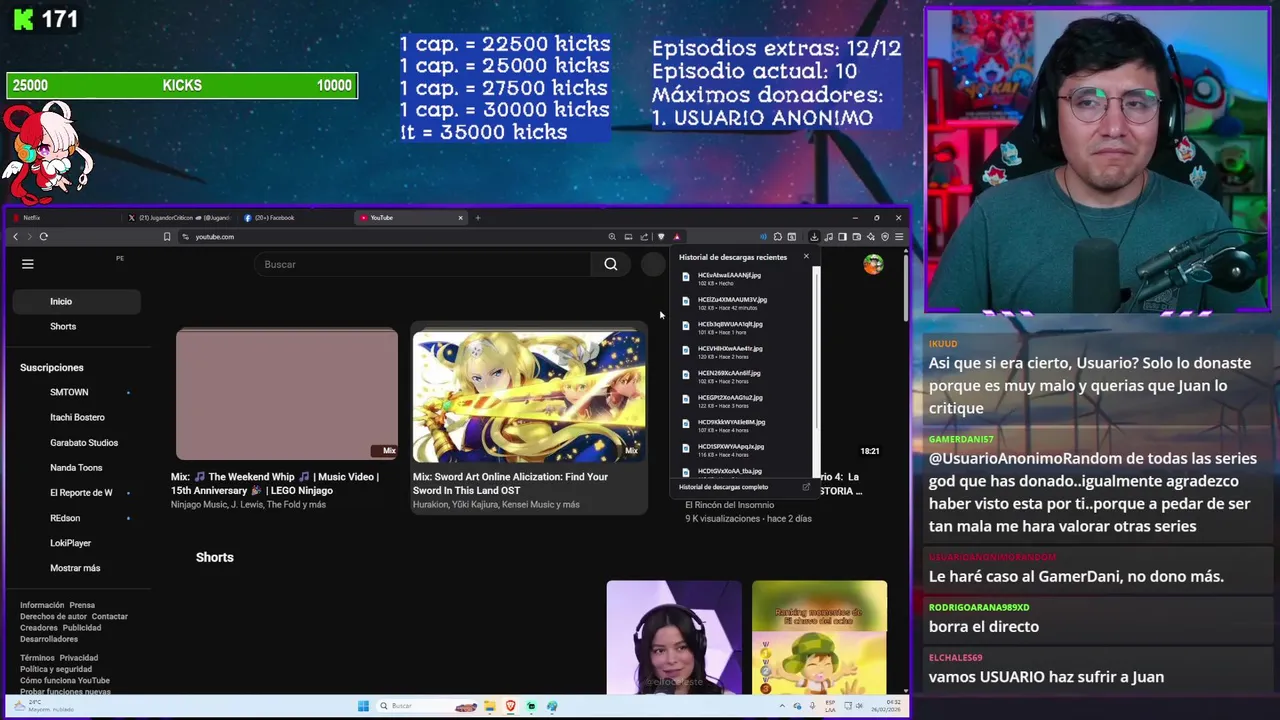Click Windows Start button on taskbar
The height and width of the screenshot is (720, 1280).
pyautogui.click(x=363, y=706)
